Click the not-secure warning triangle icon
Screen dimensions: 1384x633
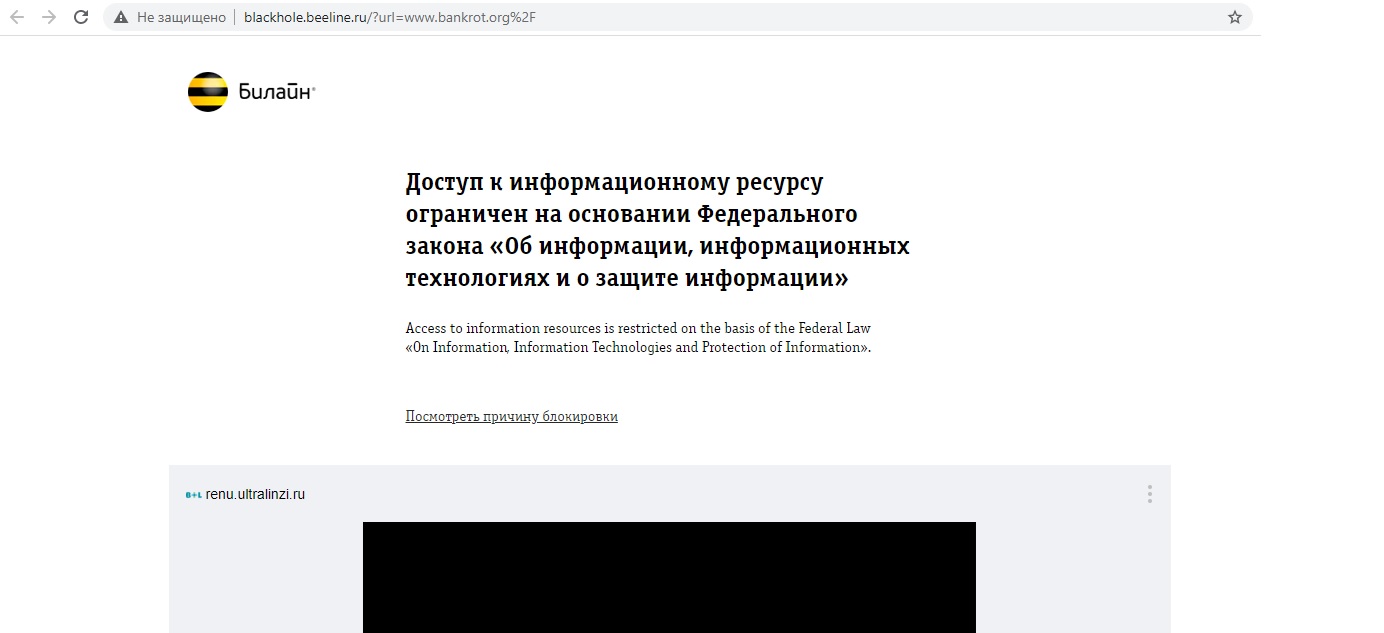click(x=121, y=18)
